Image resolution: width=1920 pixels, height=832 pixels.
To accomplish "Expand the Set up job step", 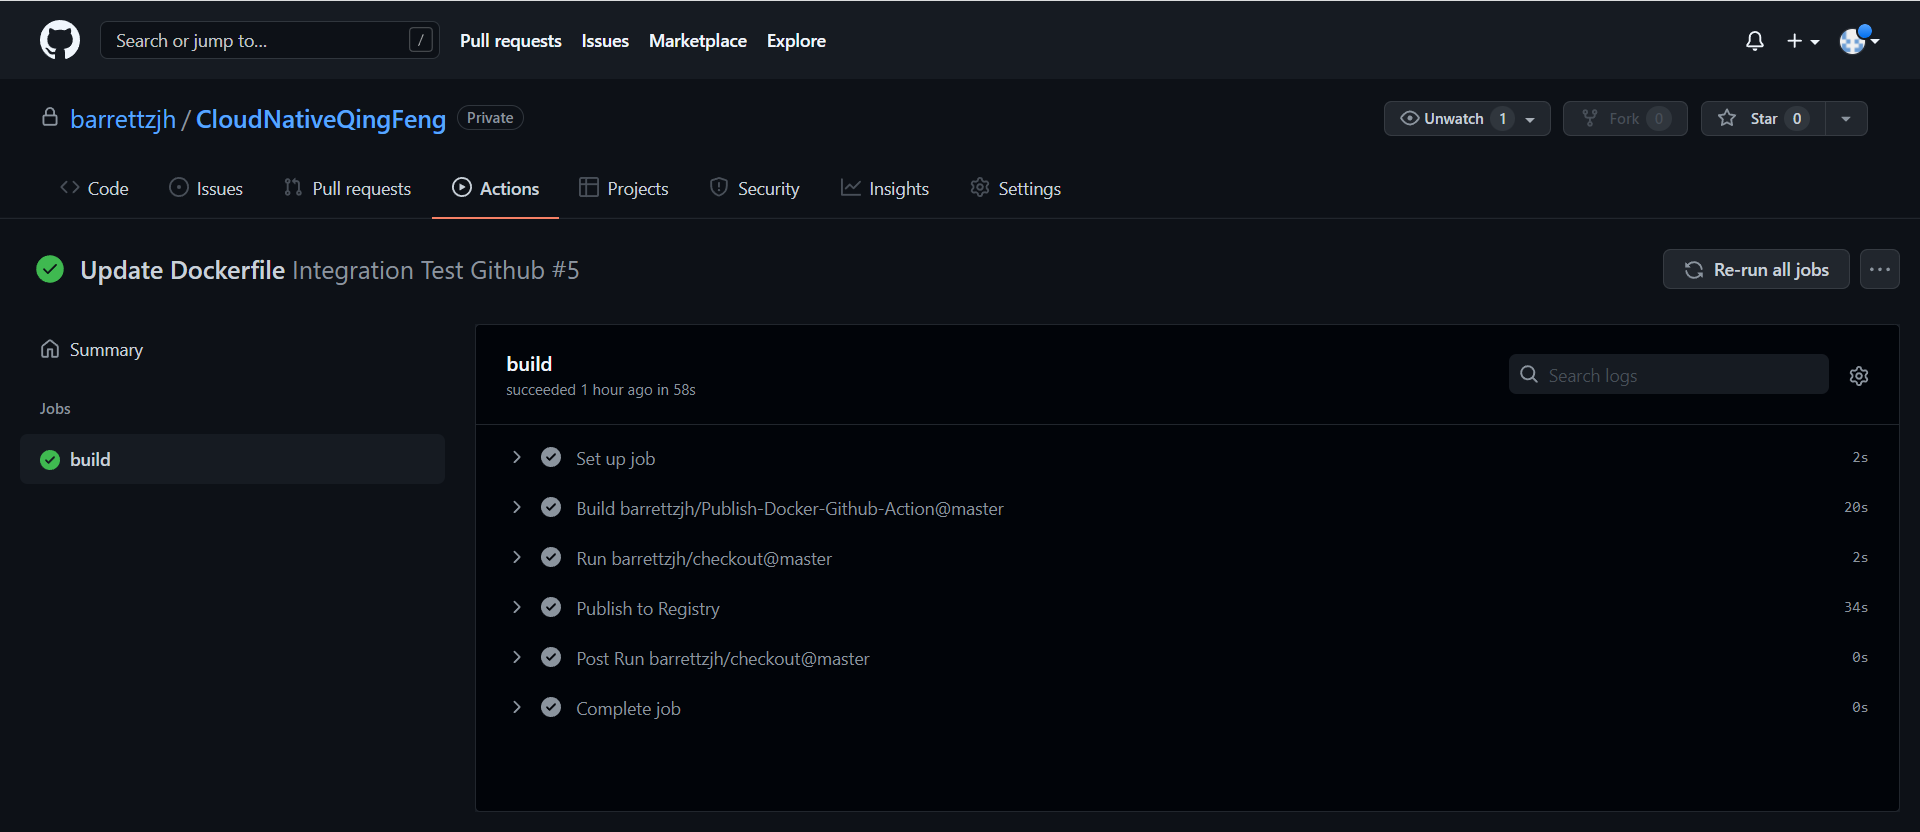I will click(x=517, y=457).
